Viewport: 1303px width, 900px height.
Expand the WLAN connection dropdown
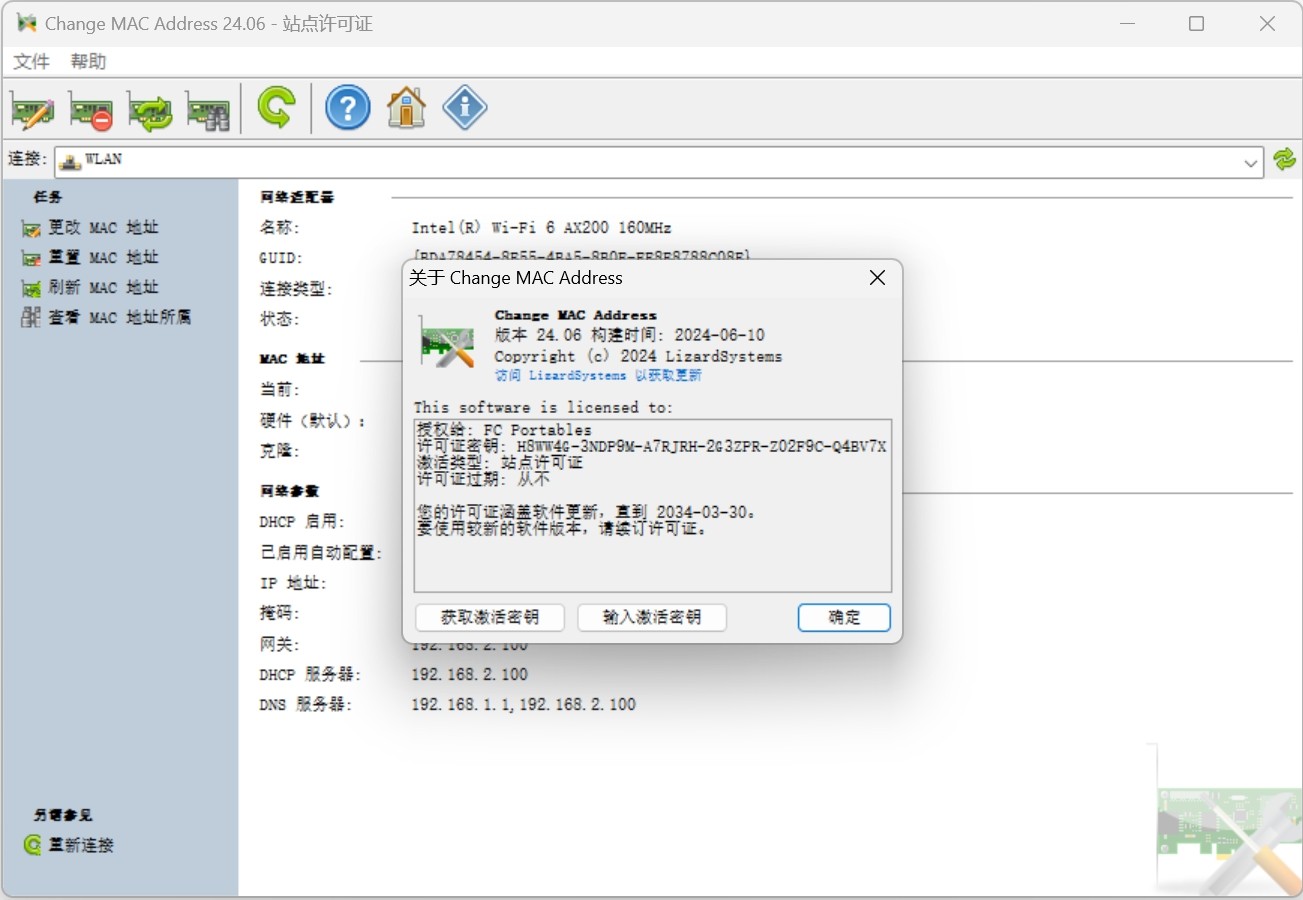tap(1251, 162)
